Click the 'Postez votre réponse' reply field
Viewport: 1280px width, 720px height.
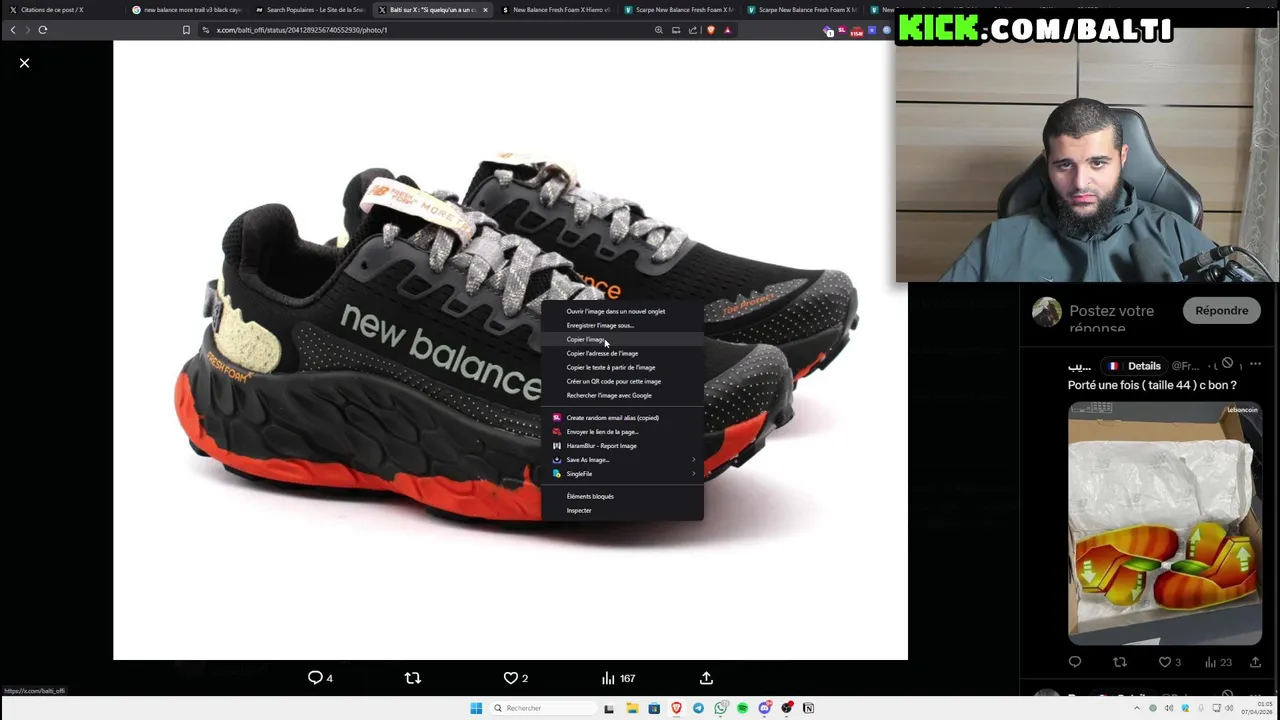(x=1112, y=318)
